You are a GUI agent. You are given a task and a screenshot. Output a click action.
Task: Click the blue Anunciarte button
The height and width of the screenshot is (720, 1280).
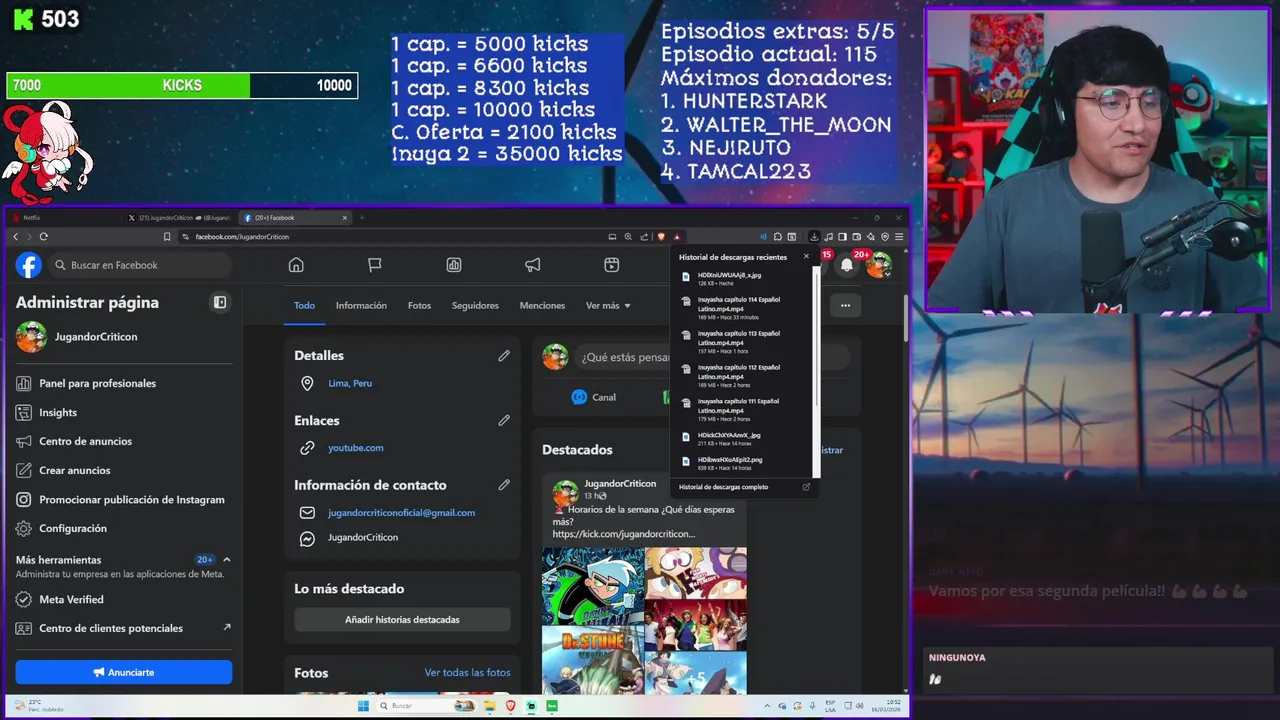[124, 672]
